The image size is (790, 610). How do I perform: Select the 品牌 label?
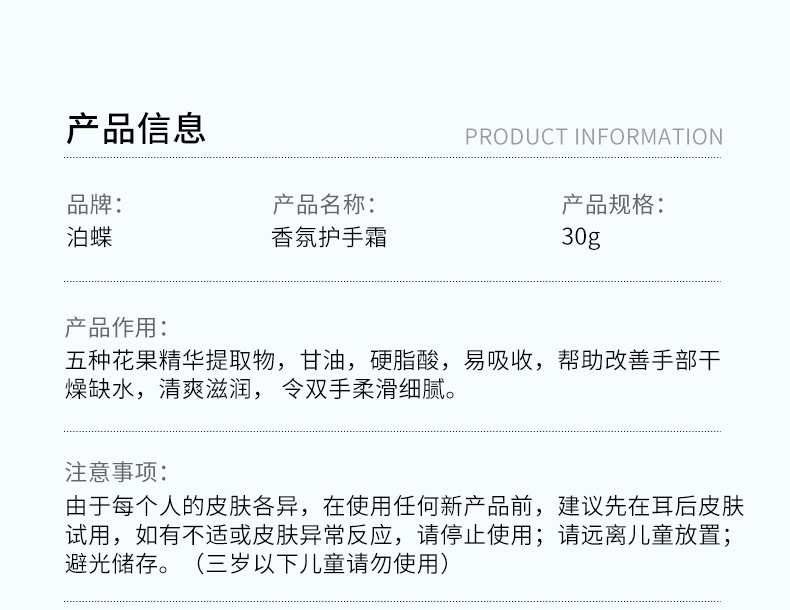coord(94,206)
